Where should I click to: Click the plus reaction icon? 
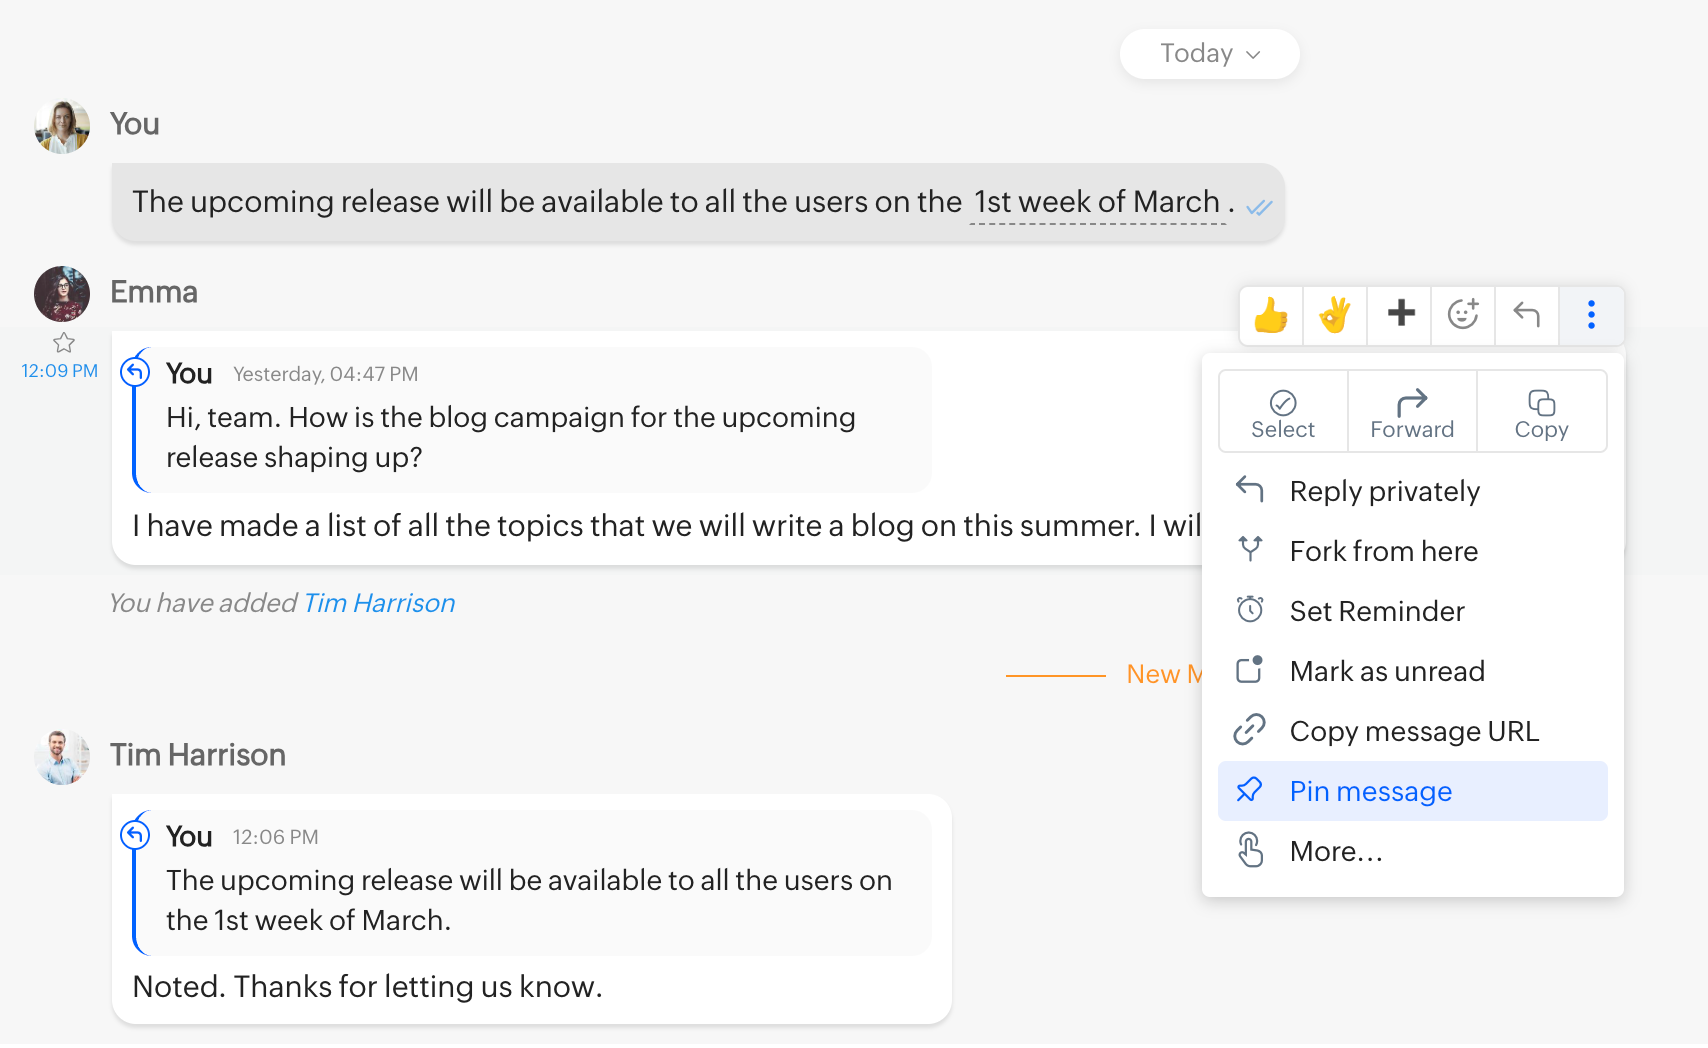tap(1400, 314)
